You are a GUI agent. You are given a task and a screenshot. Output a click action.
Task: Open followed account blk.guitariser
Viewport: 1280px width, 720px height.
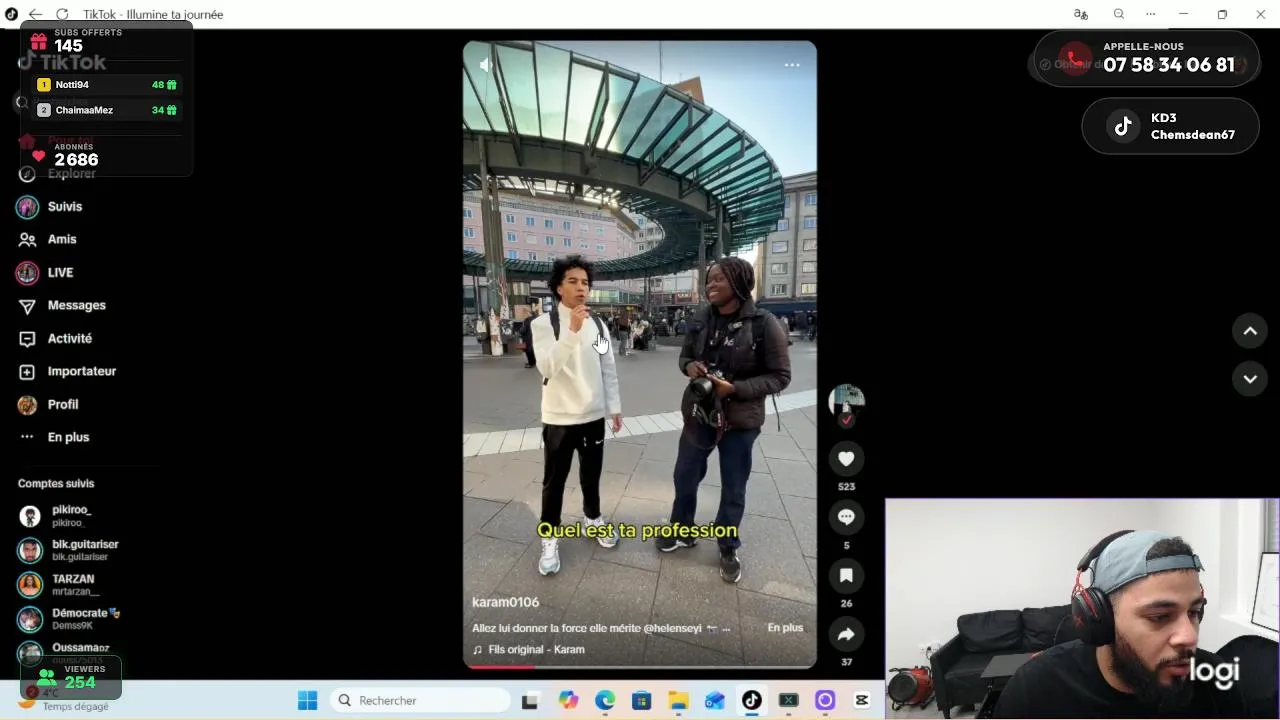(70, 550)
